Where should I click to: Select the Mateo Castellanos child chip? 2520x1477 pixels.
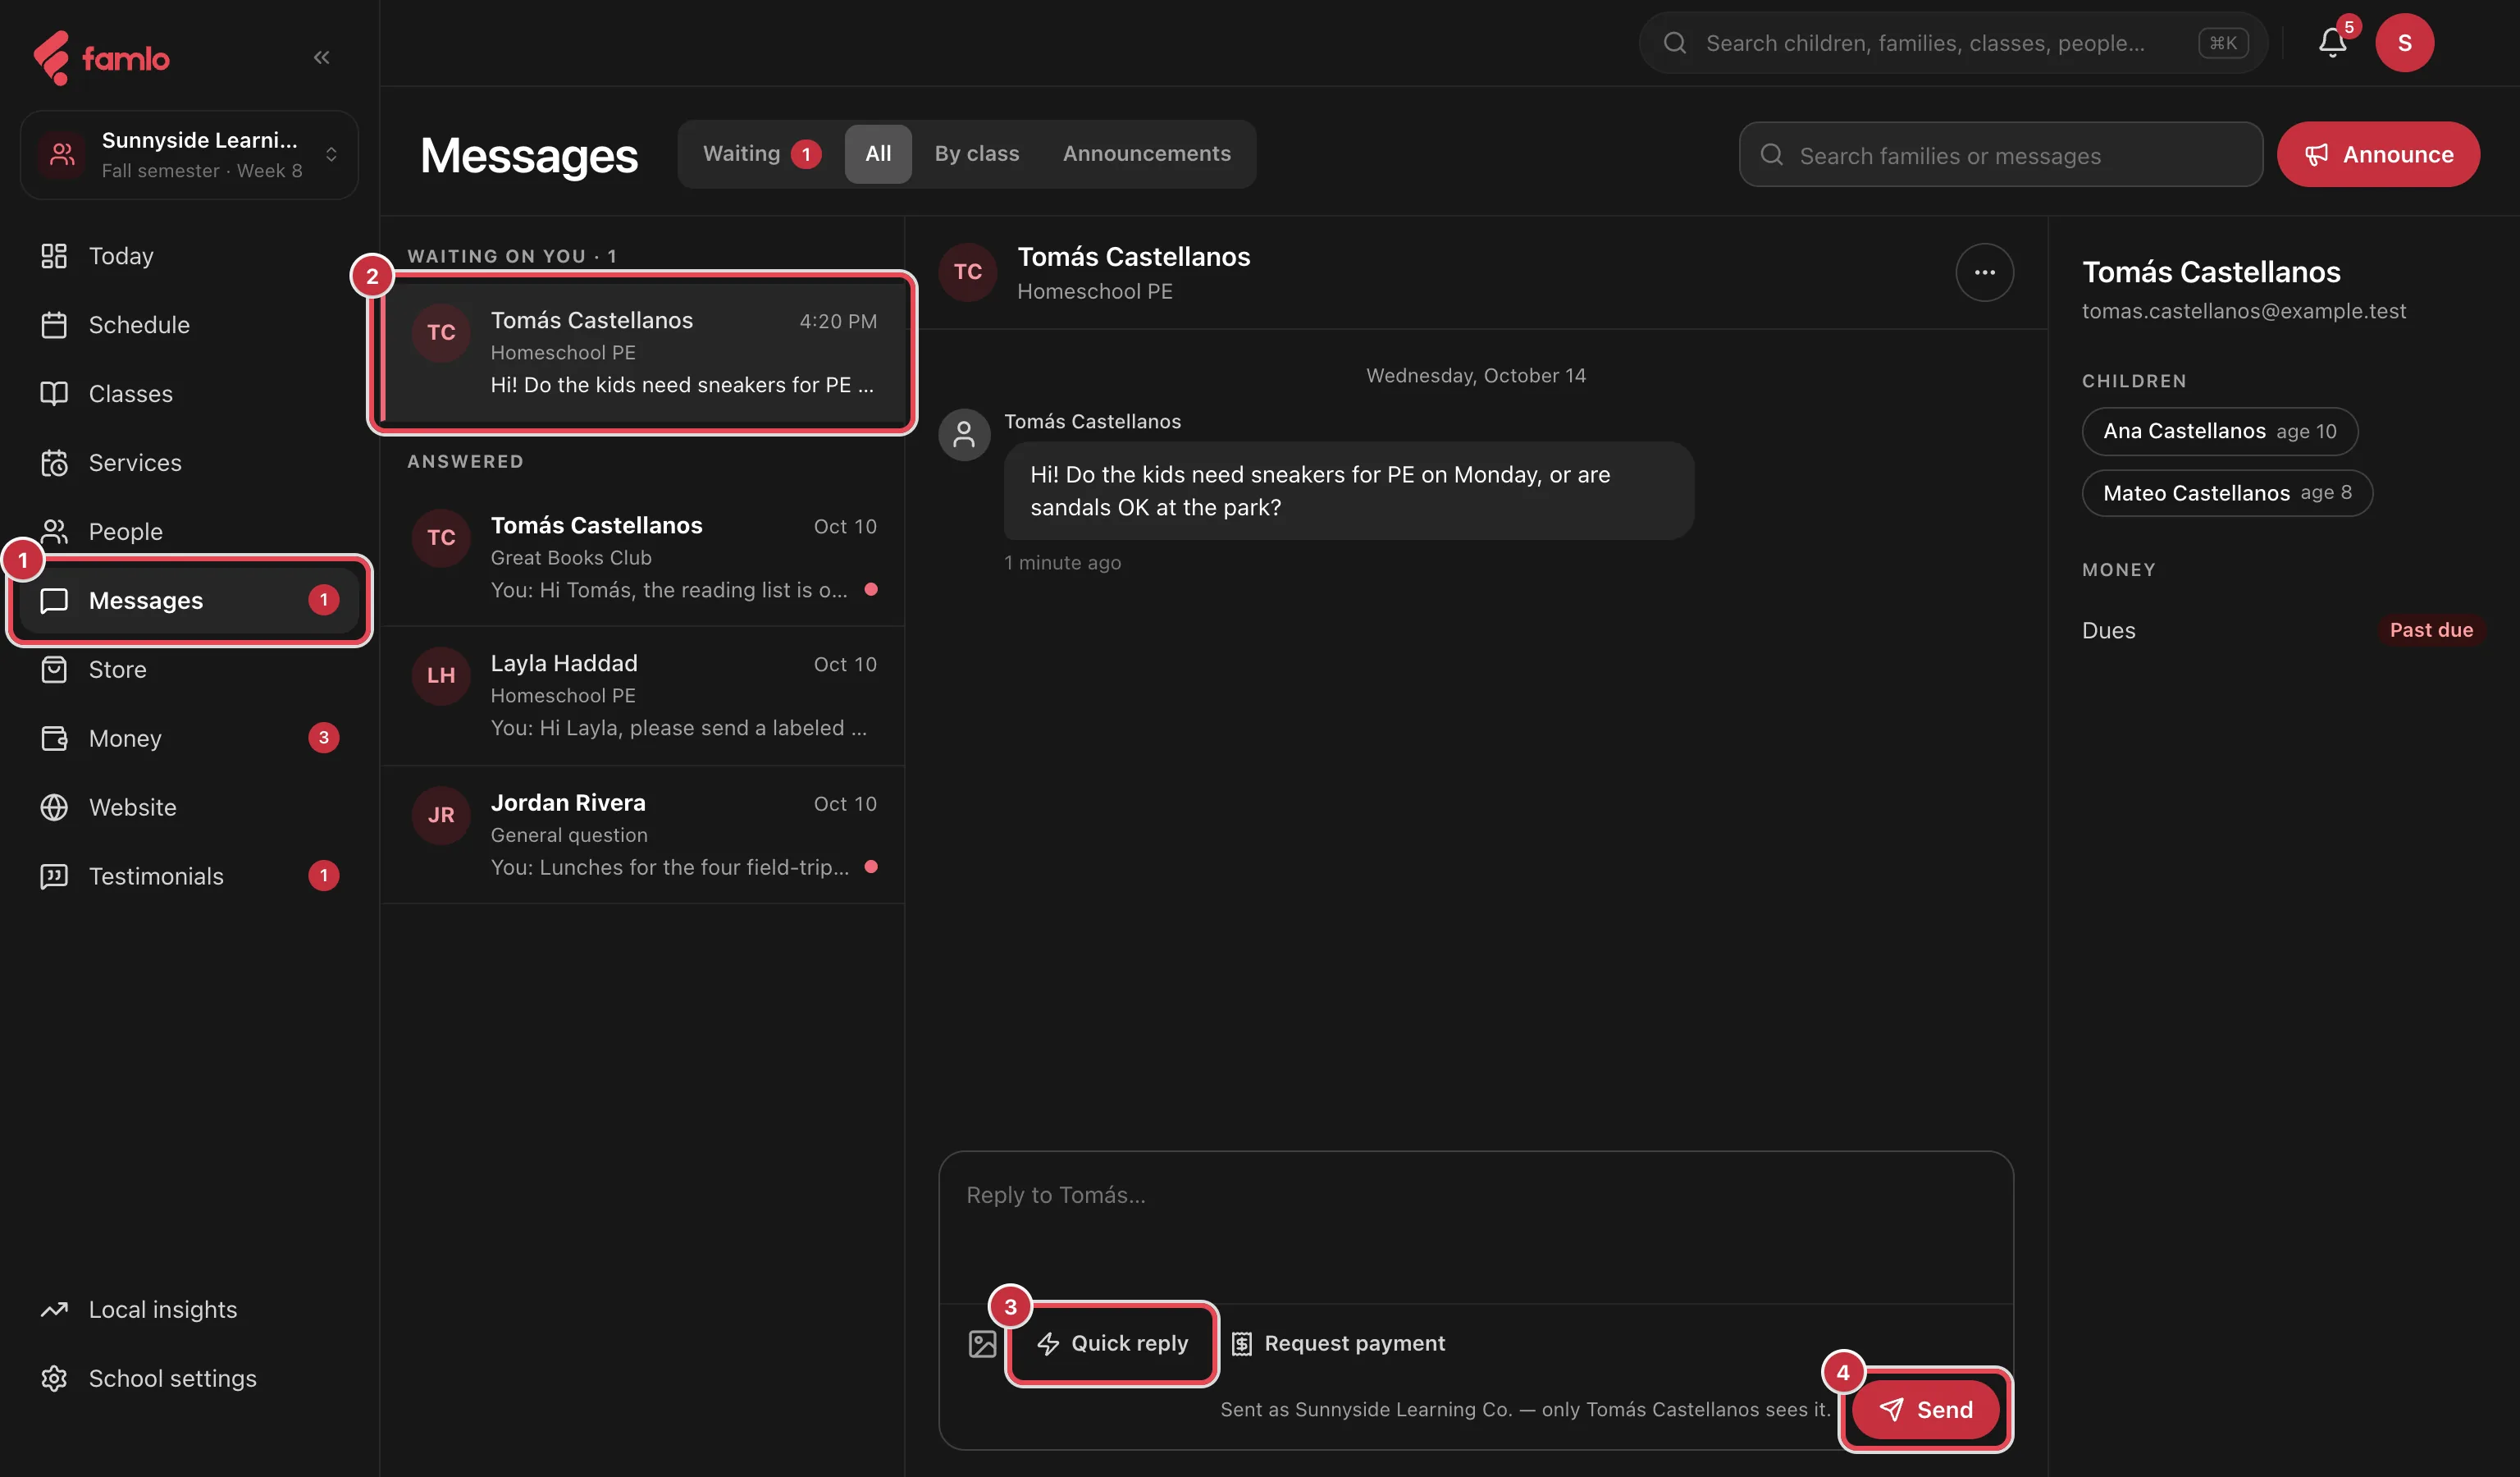pyautogui.click(x=2227, y=493)
